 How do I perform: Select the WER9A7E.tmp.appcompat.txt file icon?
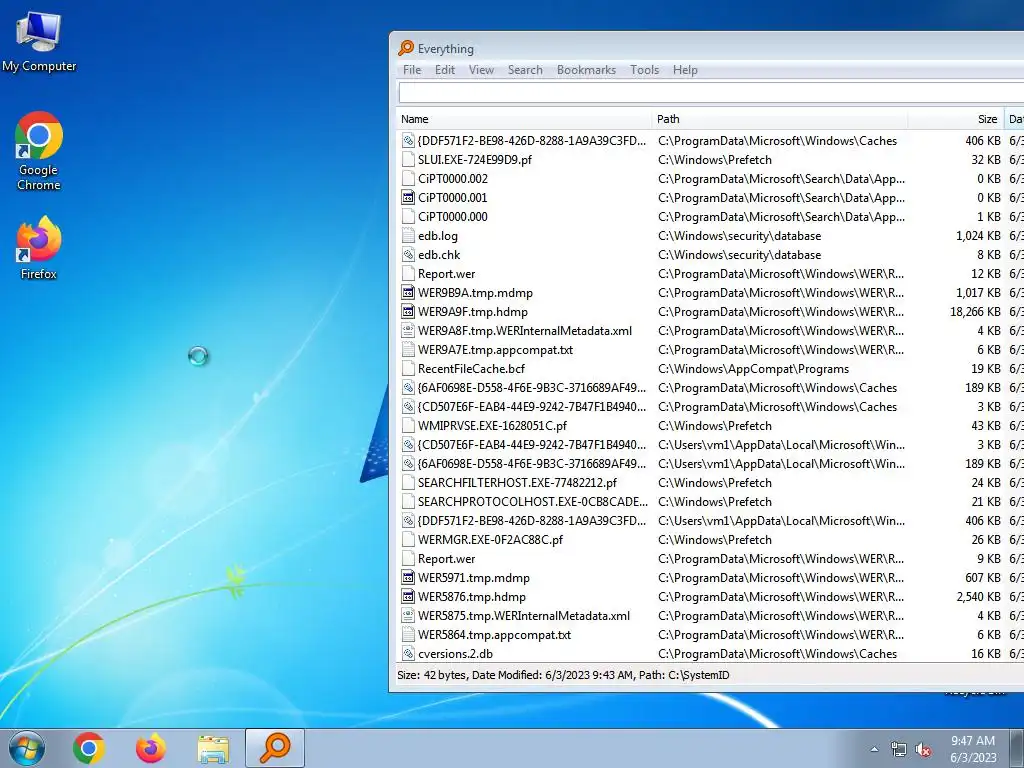click(408, 349)
